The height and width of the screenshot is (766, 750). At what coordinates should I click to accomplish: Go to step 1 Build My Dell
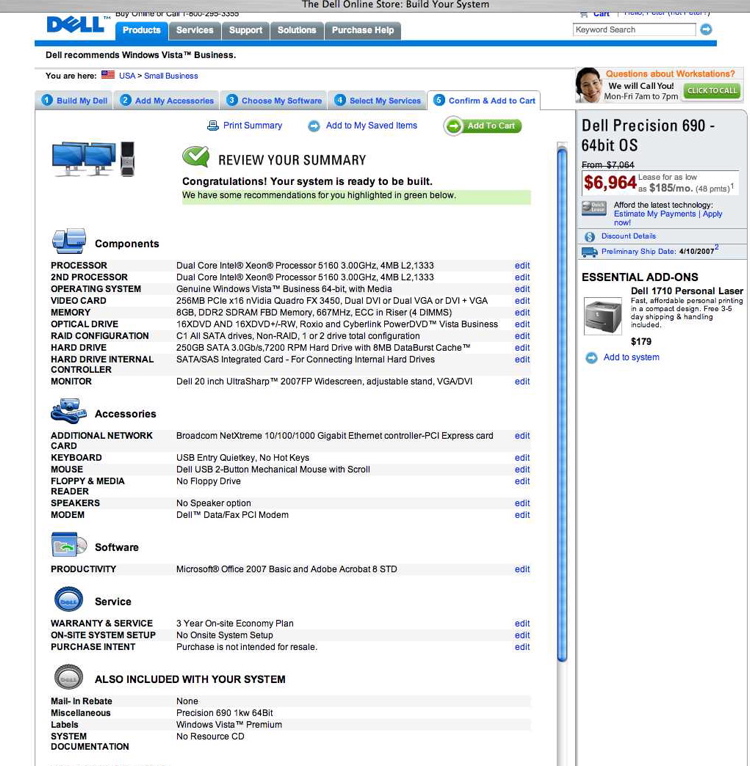(74, 101)
